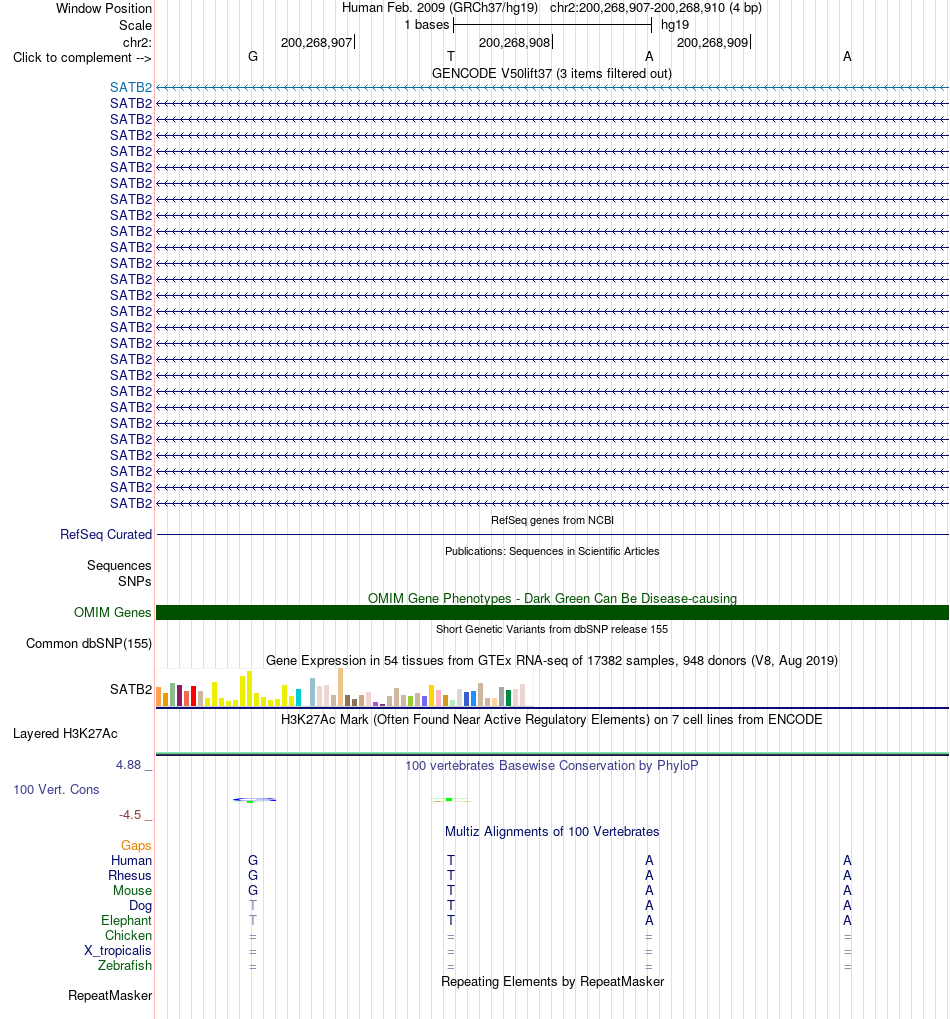The height and width of the screenshot is (1019, 950).
Task: Open 'Publications: Sequences in Scientific Articles' title
Action: 552,551
